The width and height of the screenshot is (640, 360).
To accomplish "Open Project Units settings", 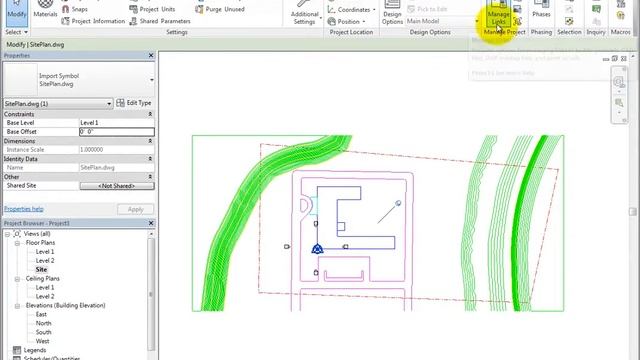I will coord(152,9).
